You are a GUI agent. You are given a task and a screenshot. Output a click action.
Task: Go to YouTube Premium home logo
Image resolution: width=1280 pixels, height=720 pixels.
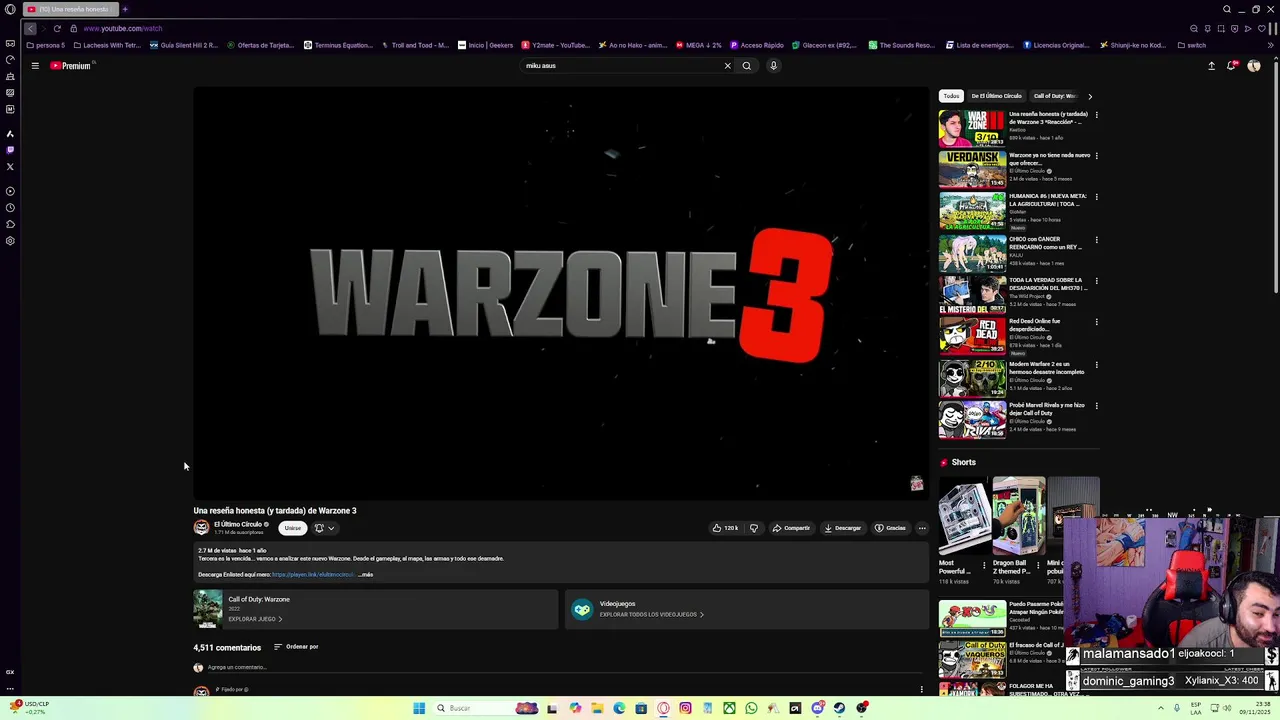pos(71,66)
